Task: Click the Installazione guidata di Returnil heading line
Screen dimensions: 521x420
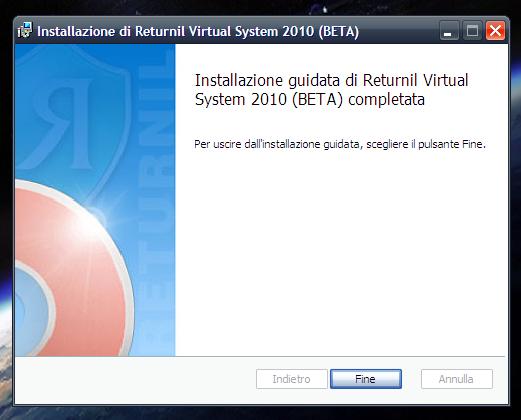Action: pyautogui.click(x=332, y=80)
